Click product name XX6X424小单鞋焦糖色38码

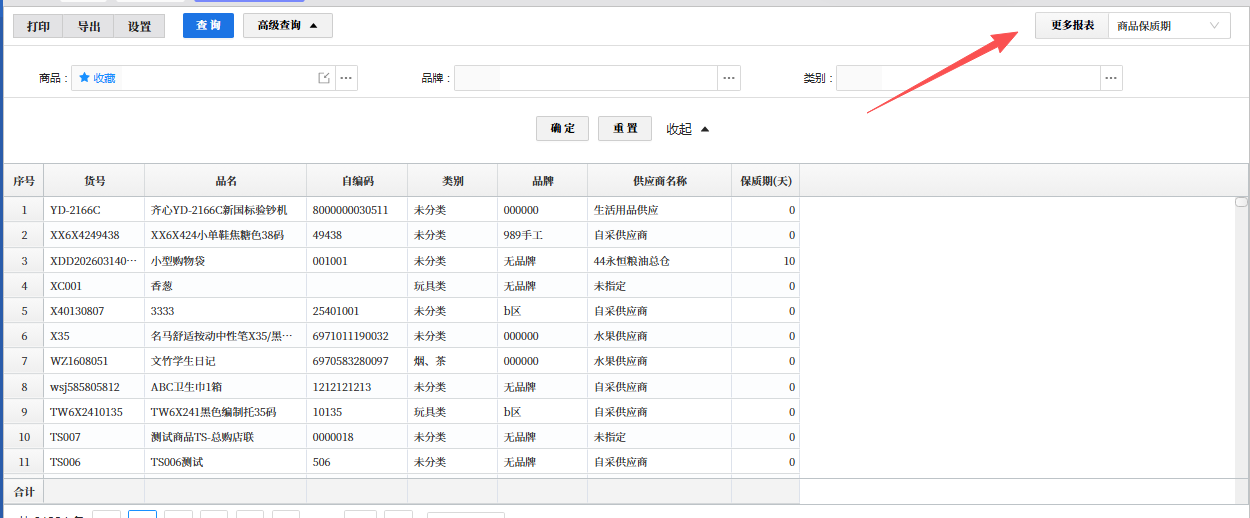(217, 235)
